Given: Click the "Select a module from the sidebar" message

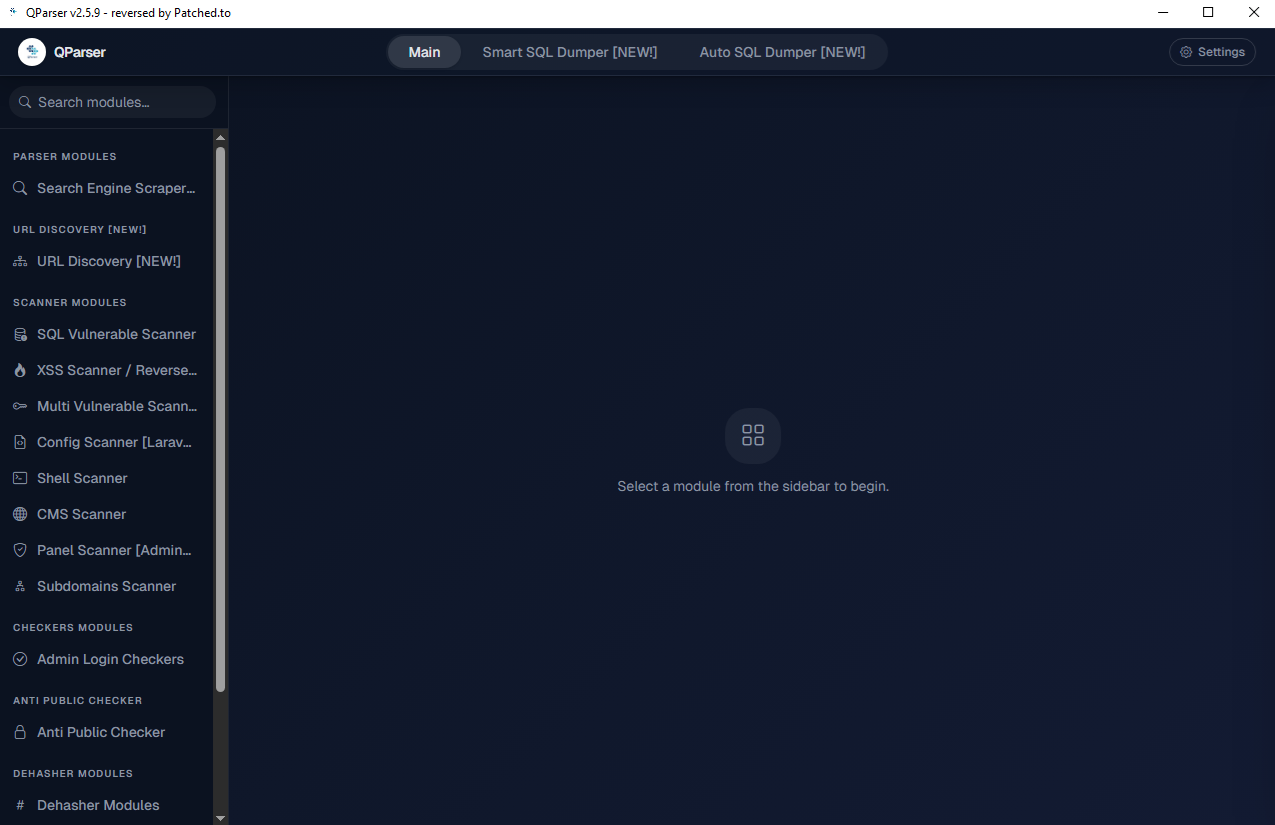Looking at the screenshot, I should pyautogui.click(x=753, y=486).
